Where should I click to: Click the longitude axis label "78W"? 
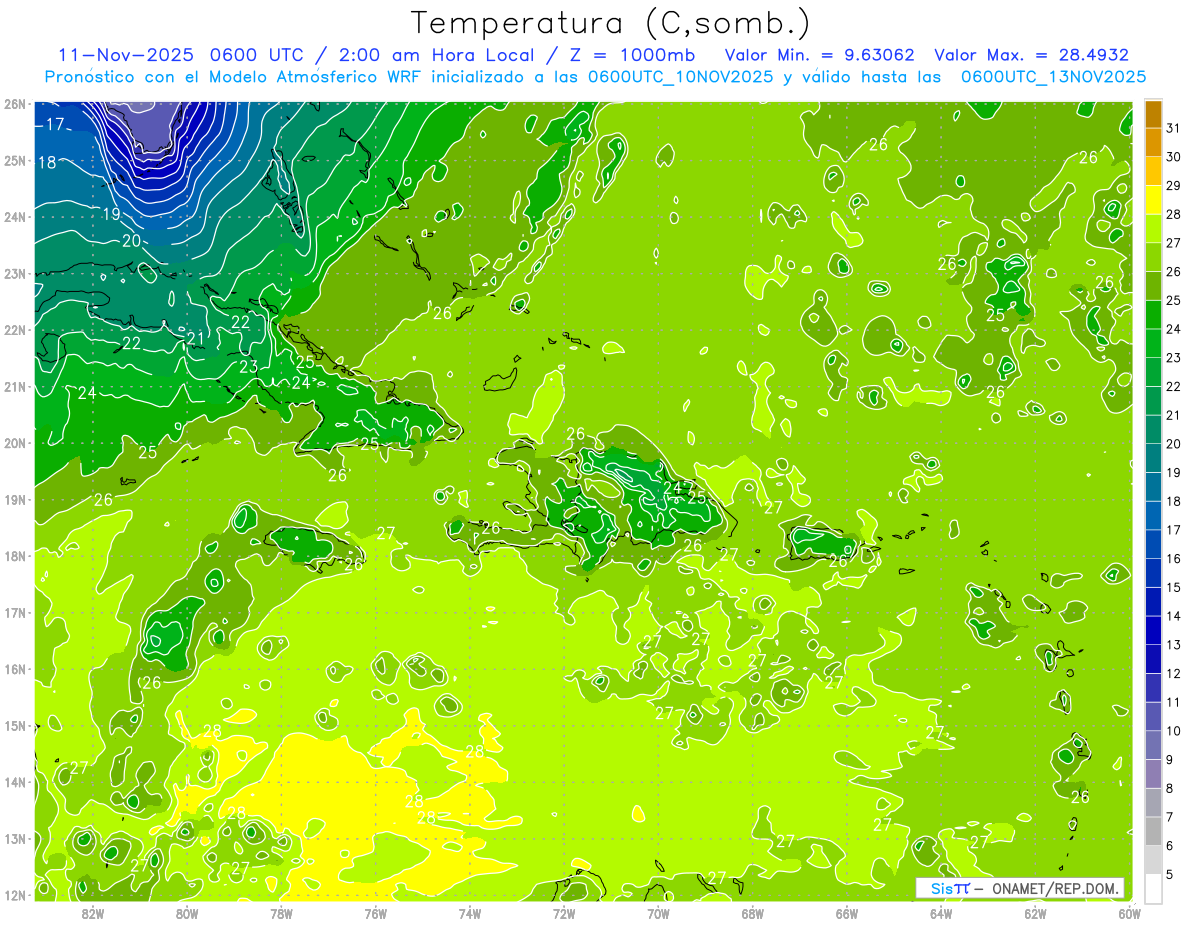point(281,912)
